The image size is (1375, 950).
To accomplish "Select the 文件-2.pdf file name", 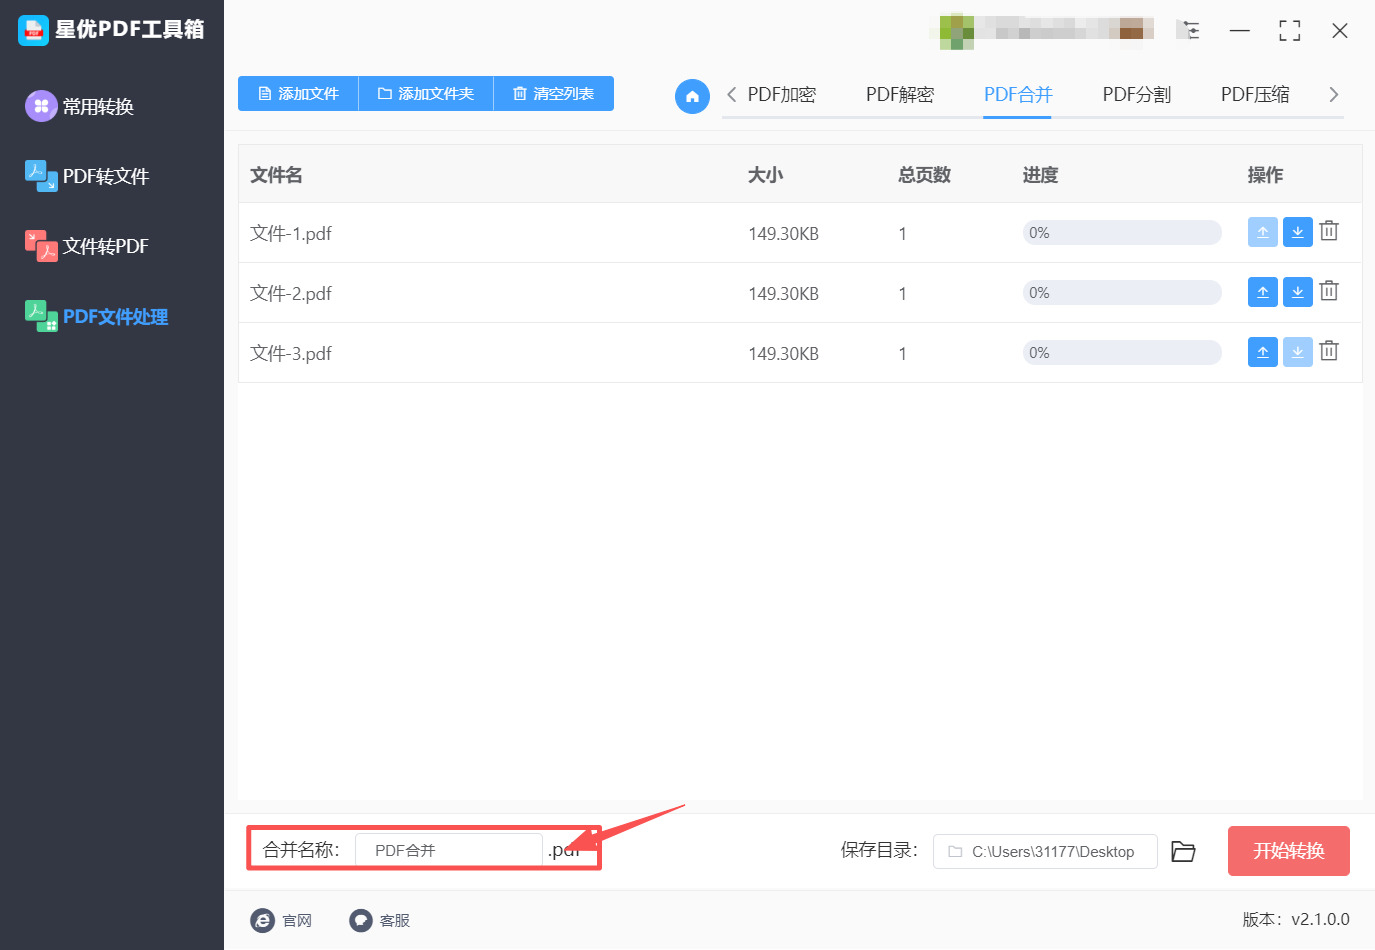I will (x=291, y=293).
